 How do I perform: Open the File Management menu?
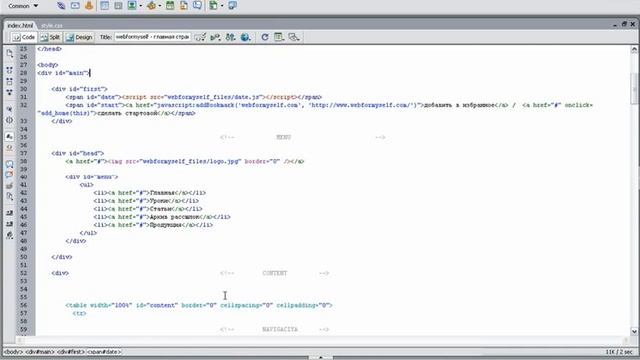(230, 37)
